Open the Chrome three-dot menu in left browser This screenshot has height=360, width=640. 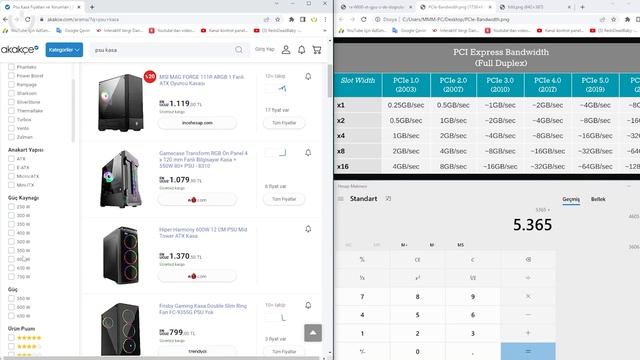tap(325, 19)
